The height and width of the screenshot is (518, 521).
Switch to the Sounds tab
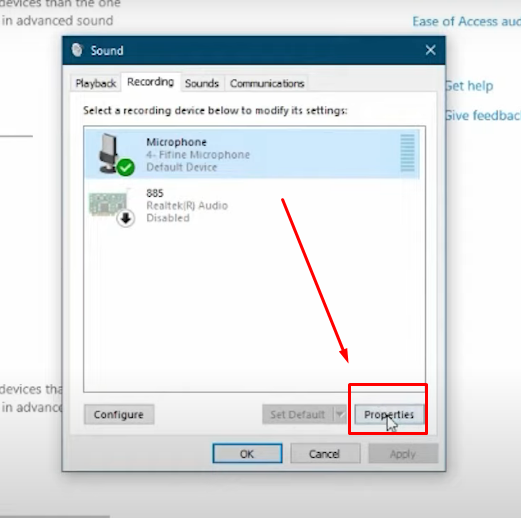pos(202,83)
